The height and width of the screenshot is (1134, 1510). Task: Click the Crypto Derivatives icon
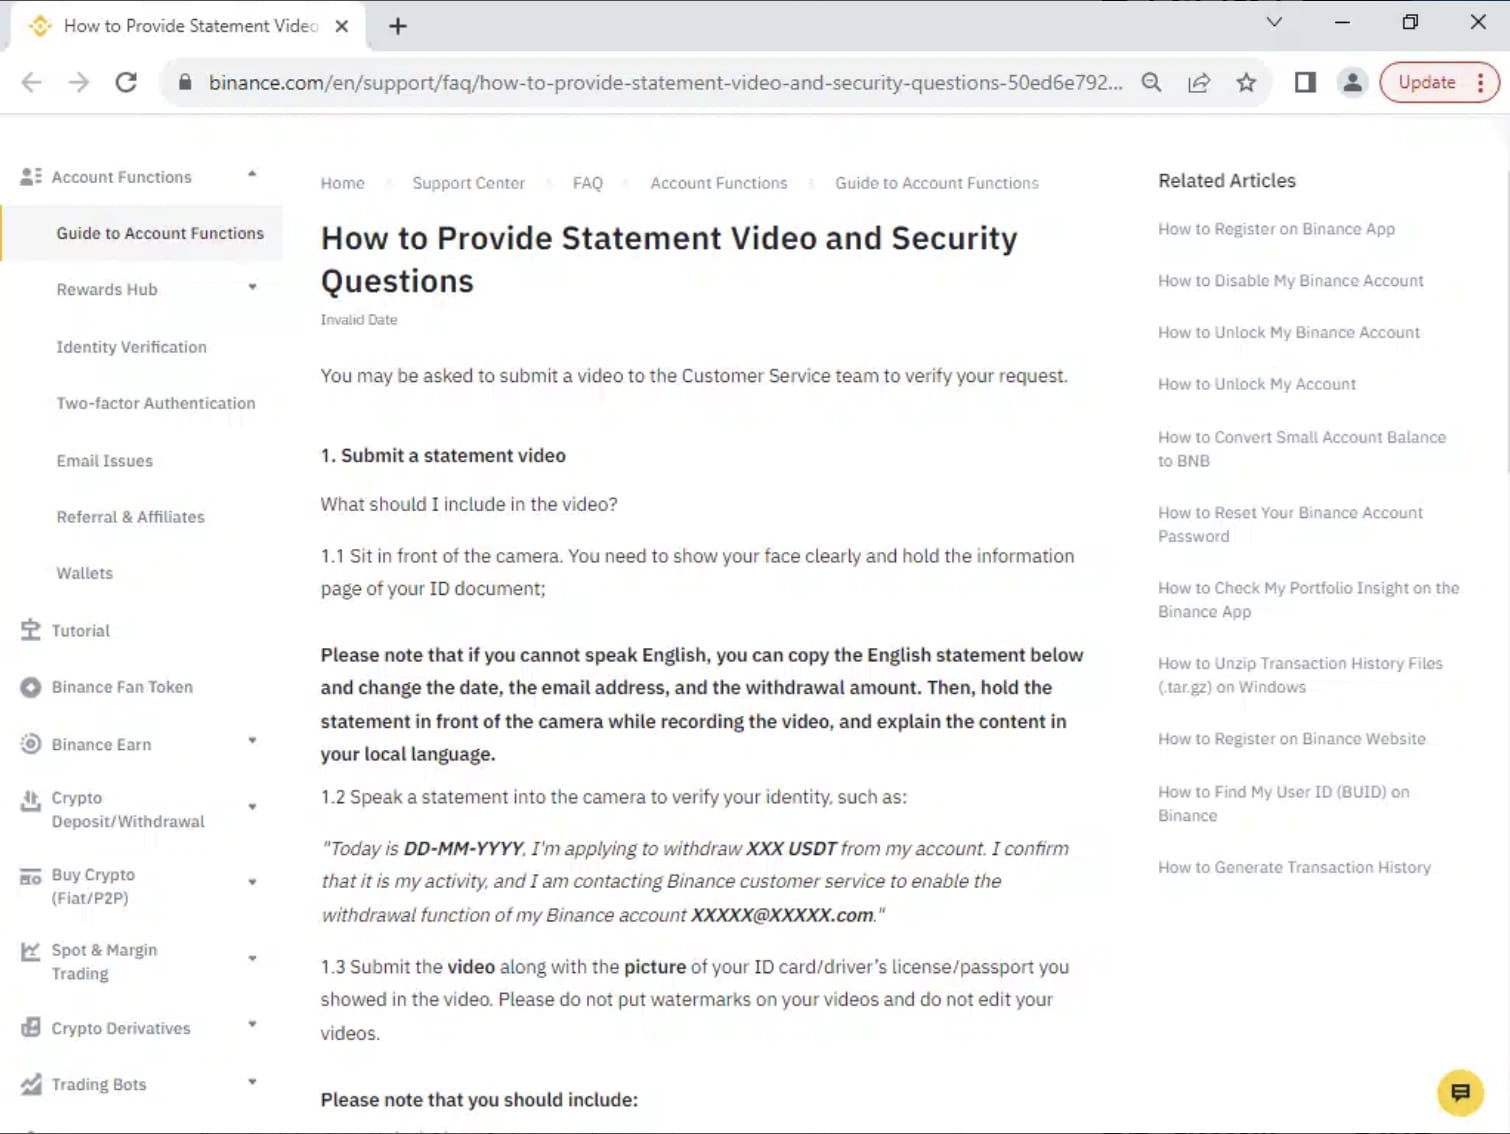coord(31,1027)
